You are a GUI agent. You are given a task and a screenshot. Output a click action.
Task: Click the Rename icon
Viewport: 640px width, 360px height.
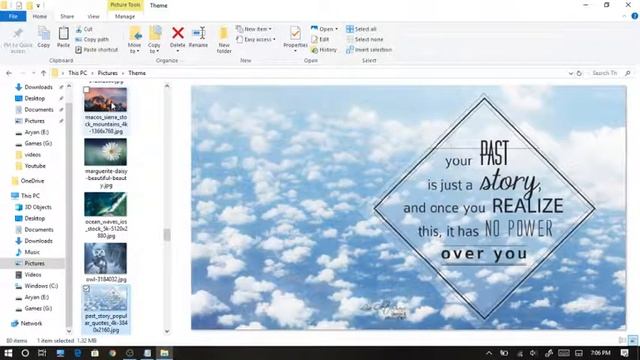[x=198, y=33]
